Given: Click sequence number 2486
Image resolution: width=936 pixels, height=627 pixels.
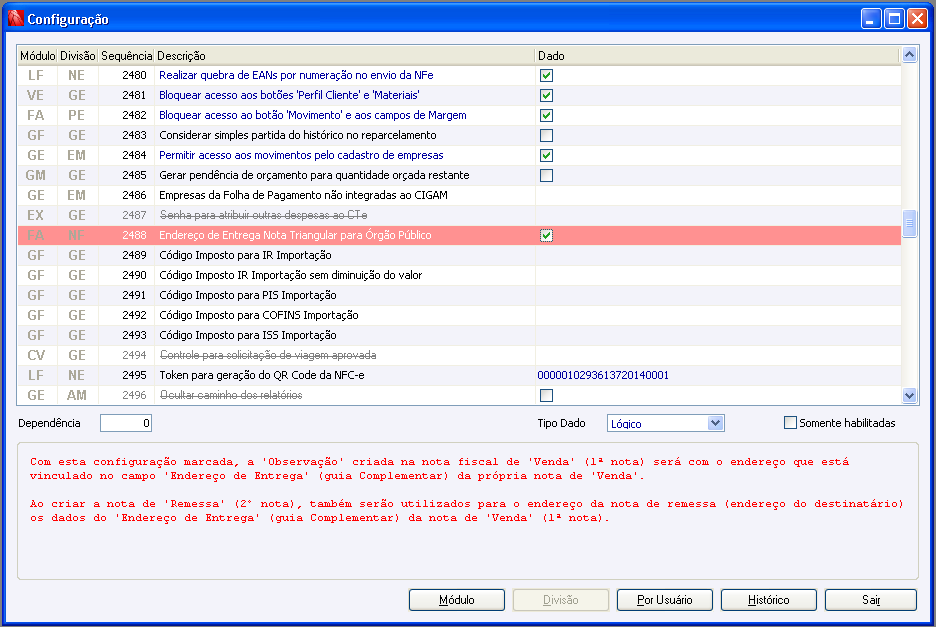Looking at the screenshot, I should (134, 195).
